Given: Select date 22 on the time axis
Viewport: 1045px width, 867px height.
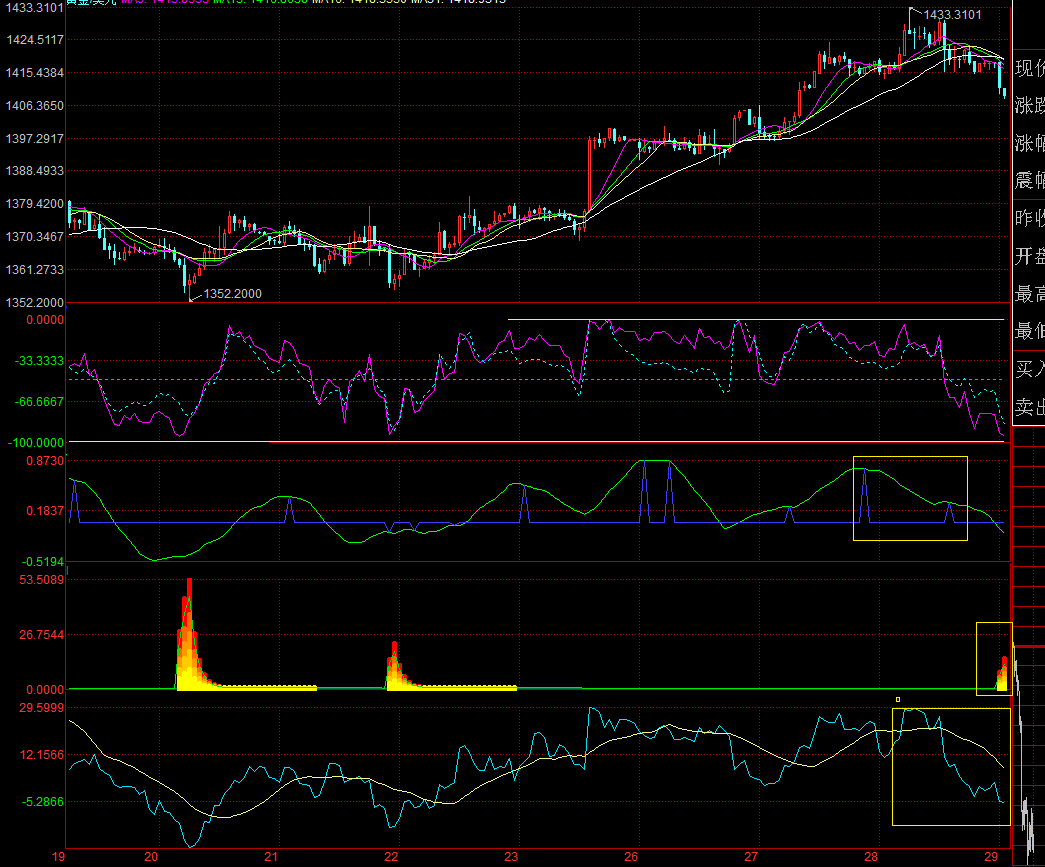Looking at the screenshot, I should tap(391, 857).
